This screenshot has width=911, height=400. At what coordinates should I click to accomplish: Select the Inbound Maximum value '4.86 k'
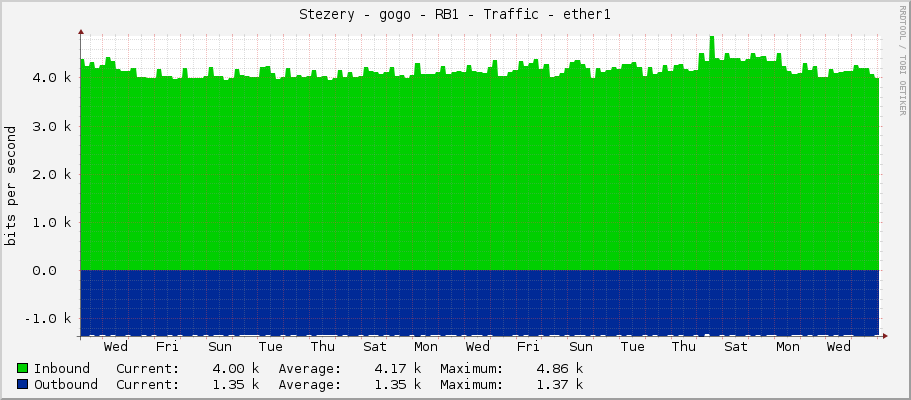(x=559, y=369)
